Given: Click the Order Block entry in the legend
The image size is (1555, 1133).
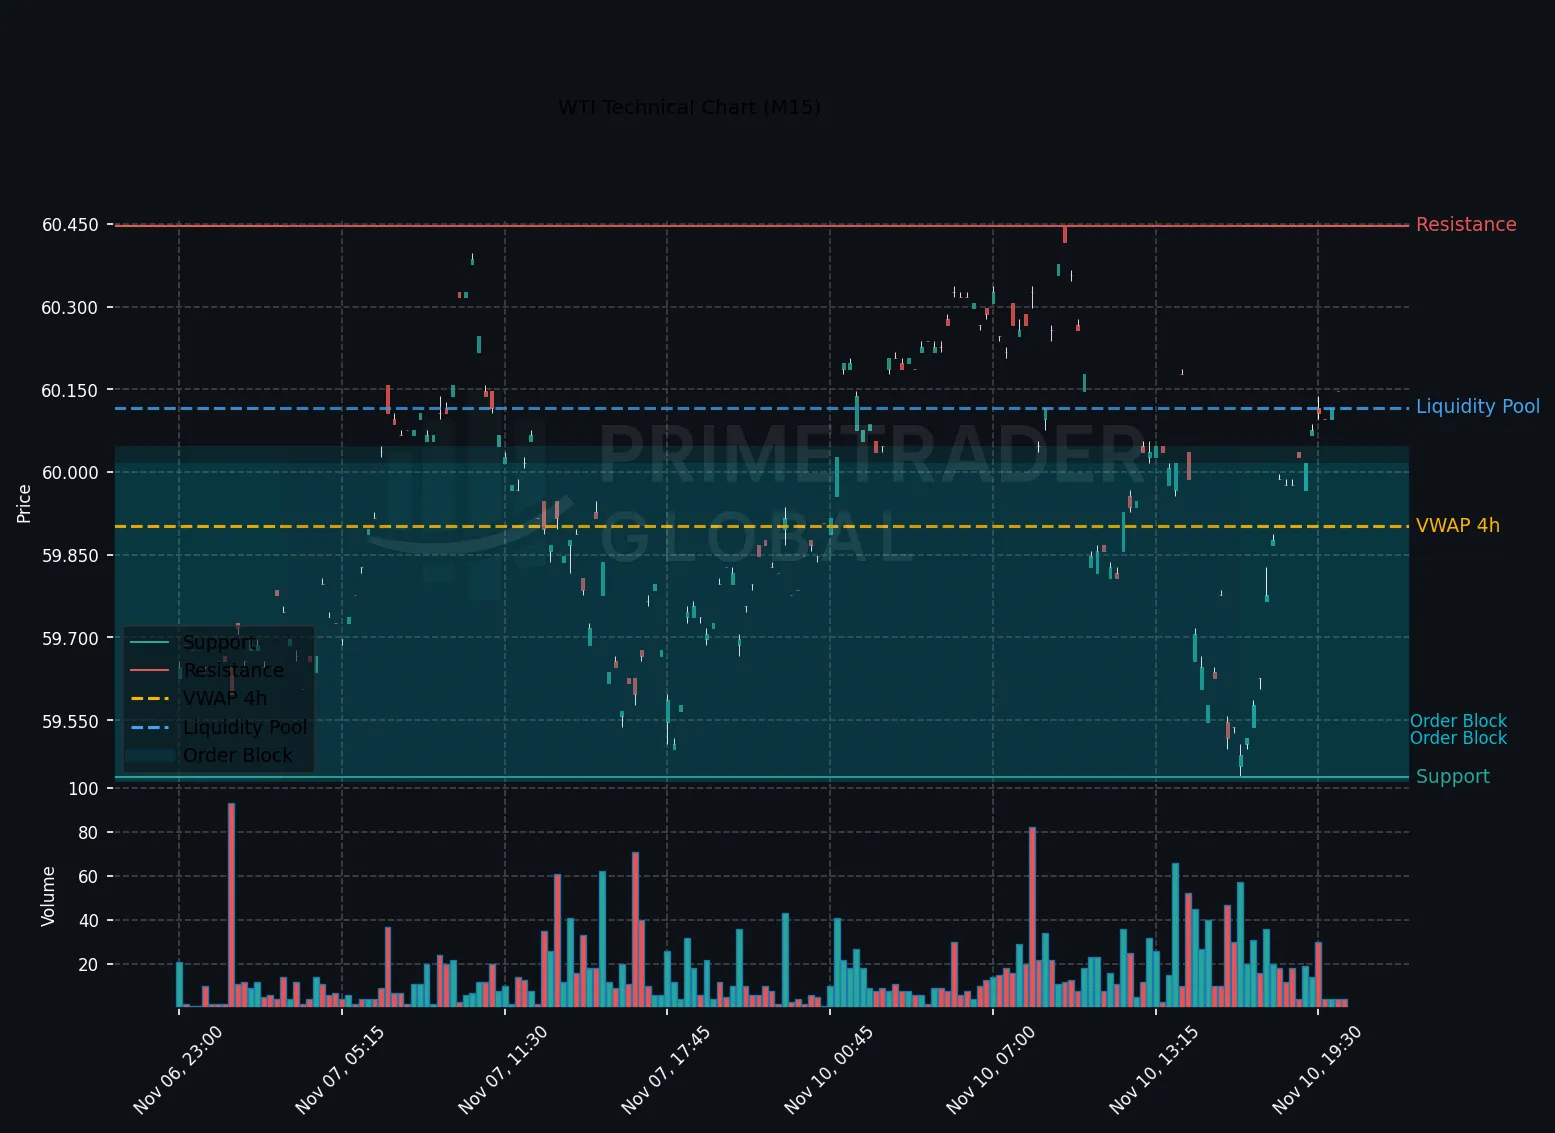Looking at the screenshot, I should (238, 756).
